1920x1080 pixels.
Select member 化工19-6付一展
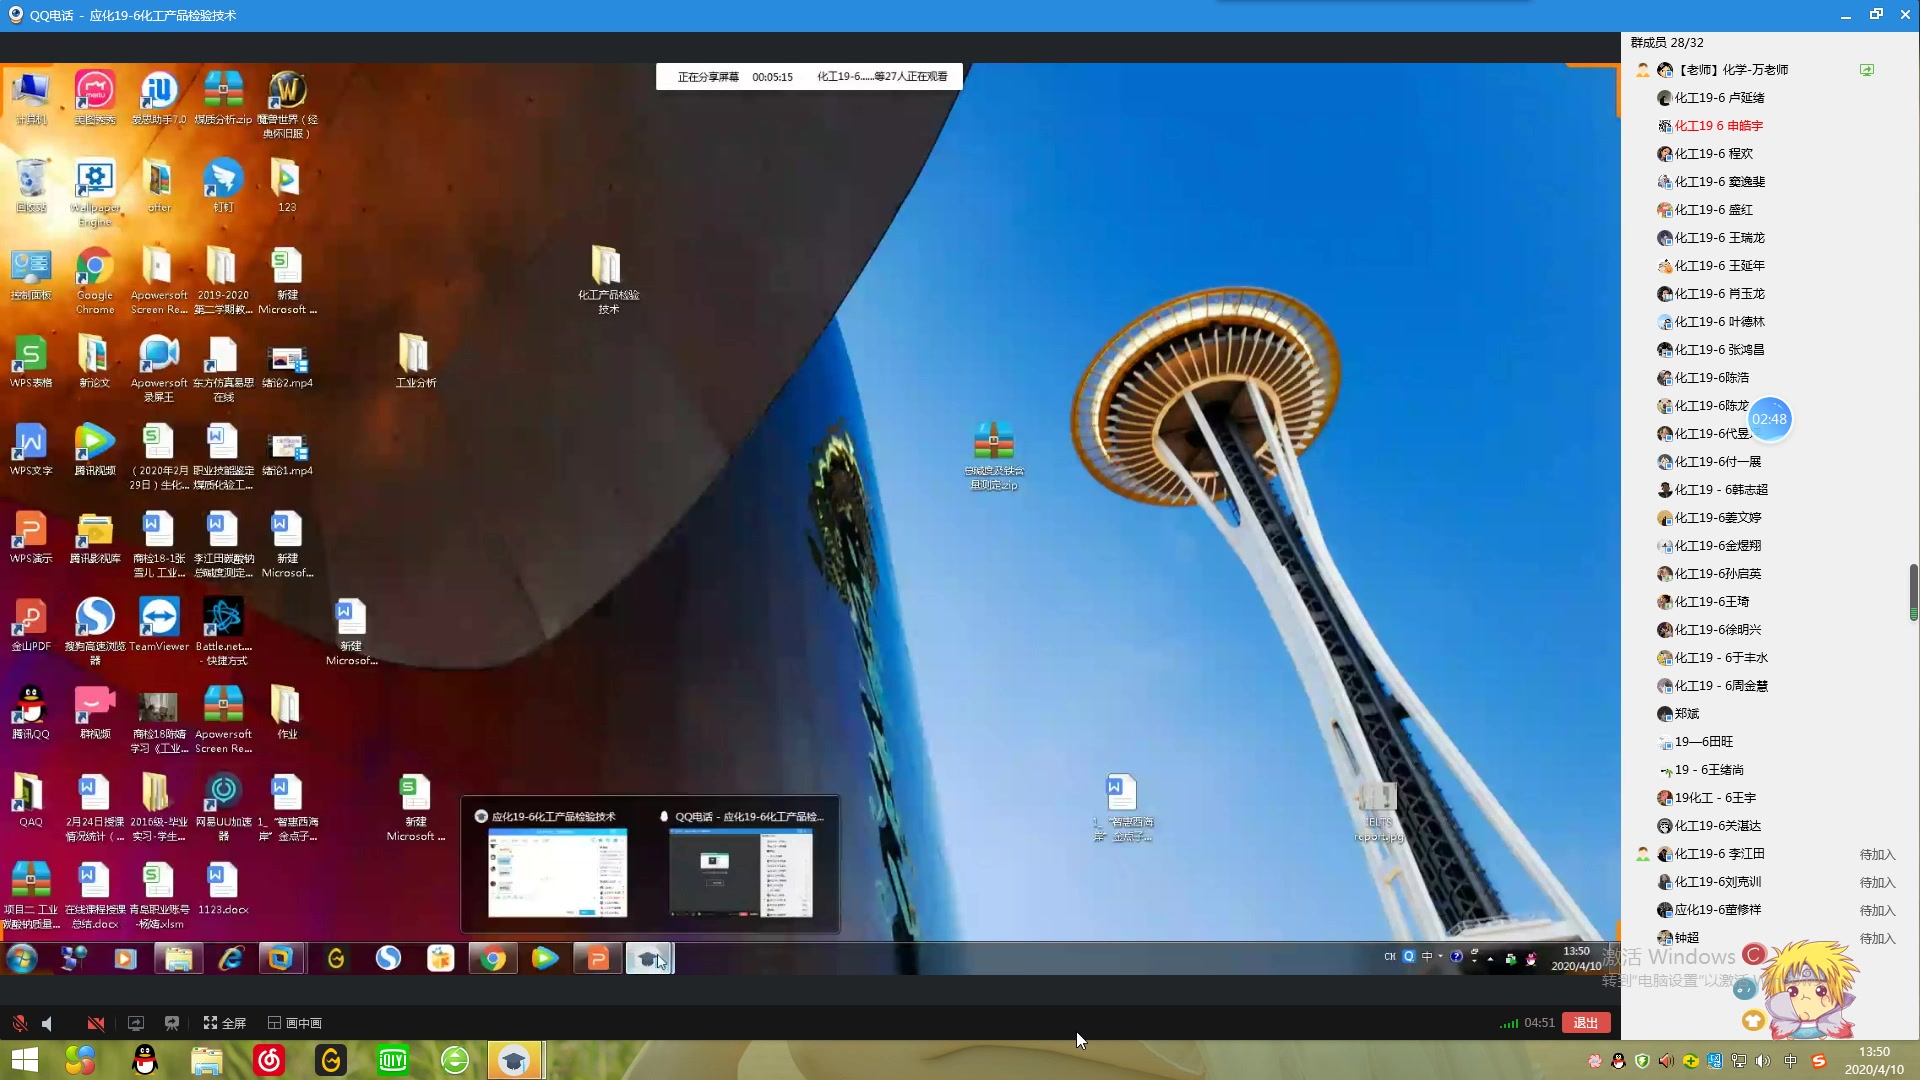tap(1709, 462)
